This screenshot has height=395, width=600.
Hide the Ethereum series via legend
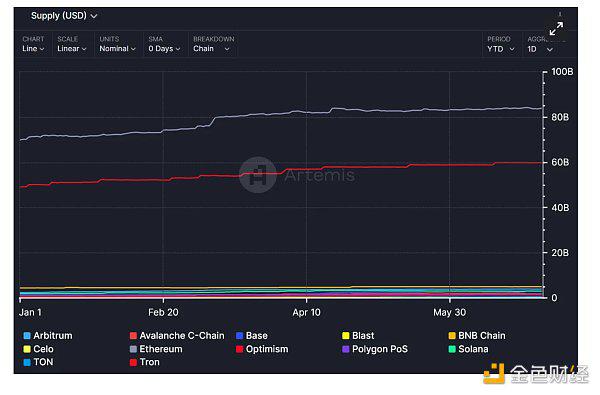coord(156,349)
